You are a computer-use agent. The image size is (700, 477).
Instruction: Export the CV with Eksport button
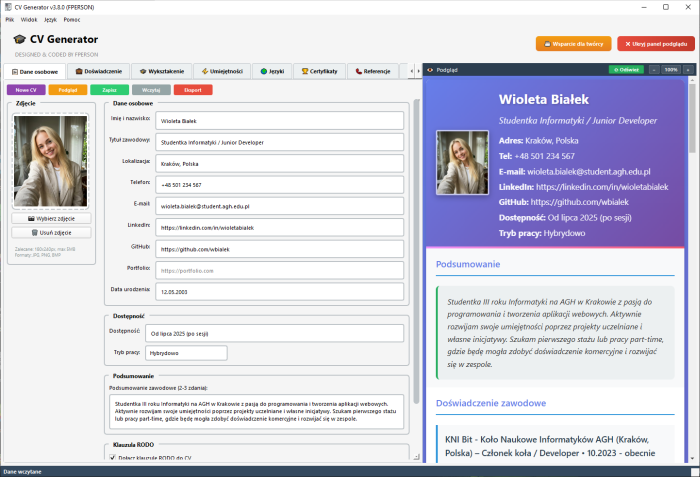193,90
